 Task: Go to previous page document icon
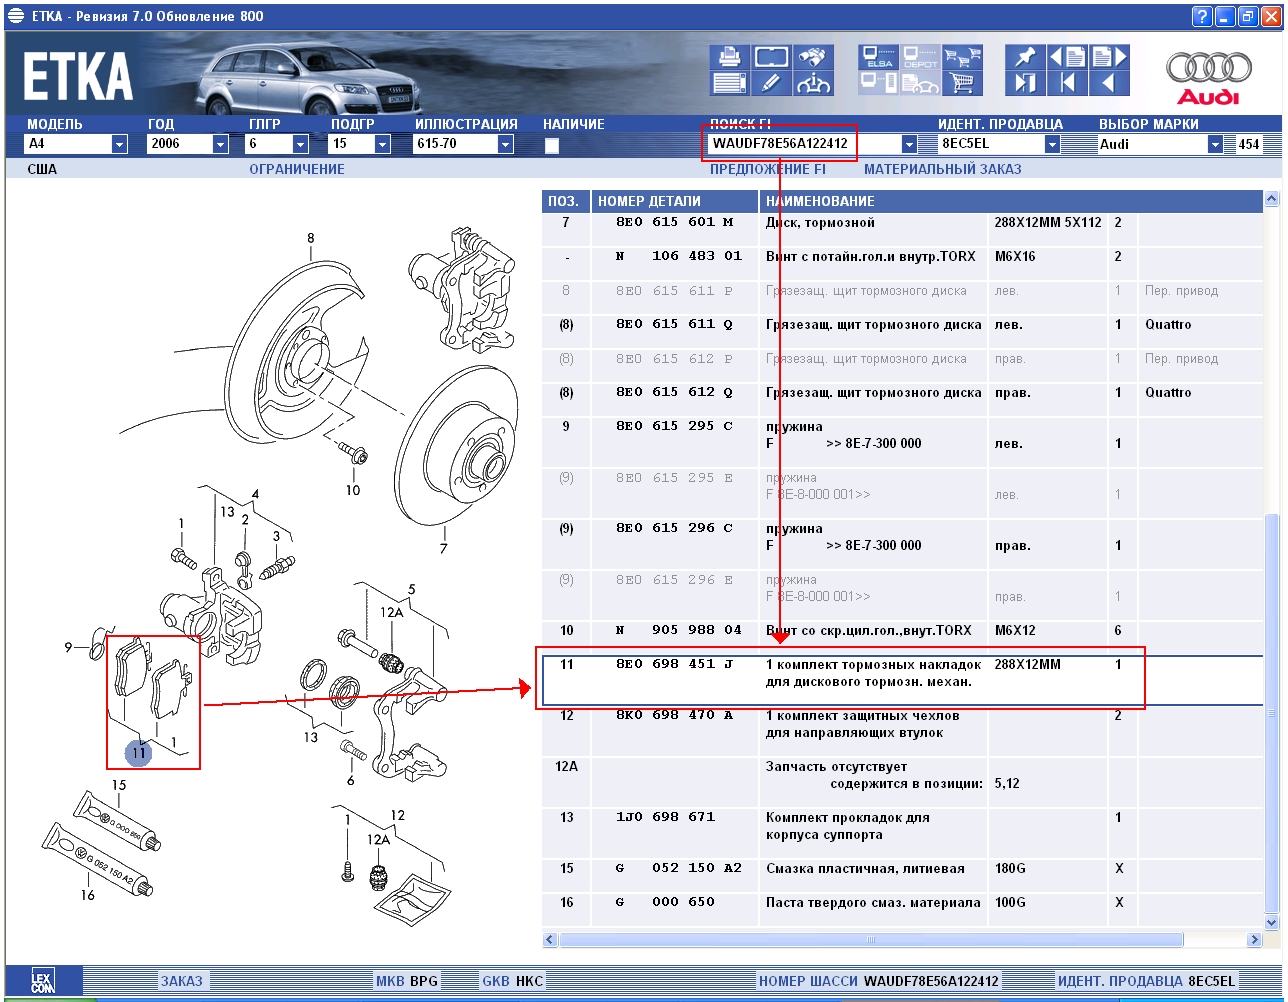1068,57
